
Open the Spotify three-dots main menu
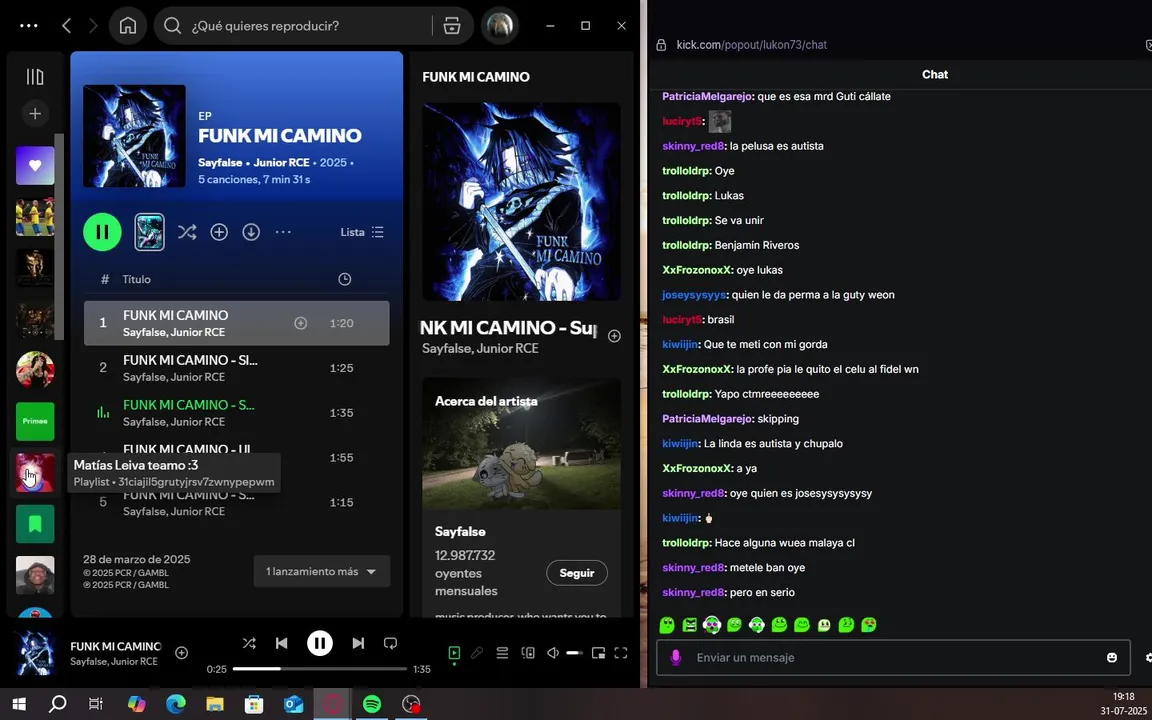click(29, 26)
